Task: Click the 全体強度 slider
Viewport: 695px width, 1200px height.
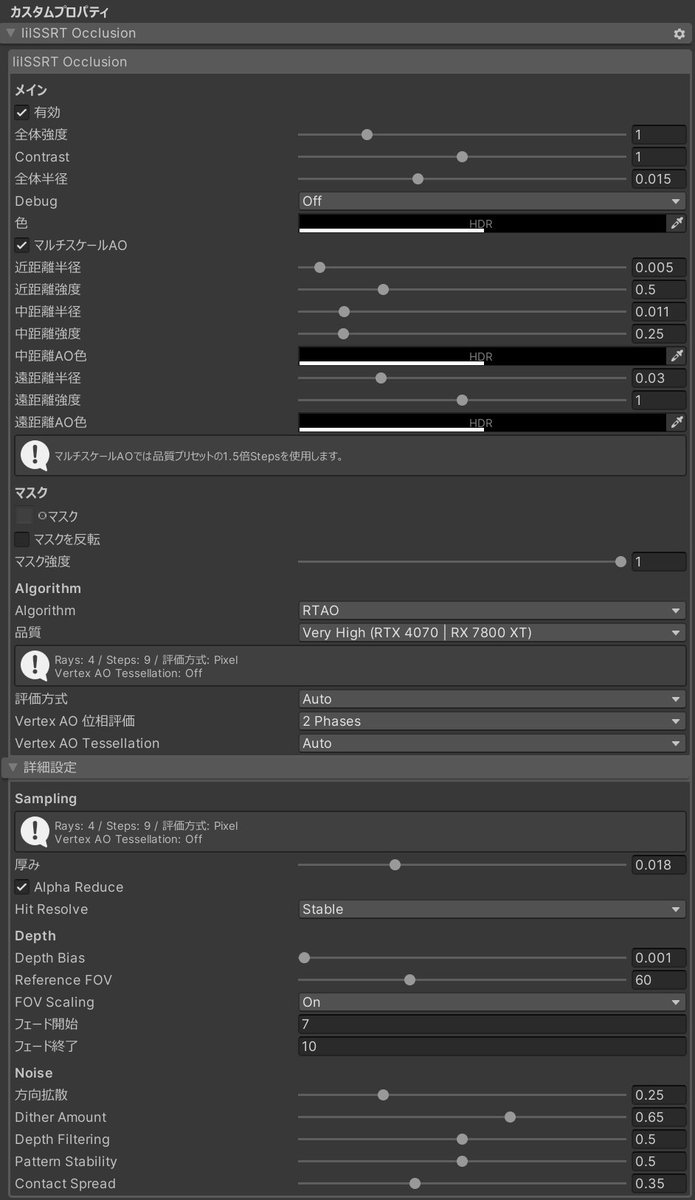Action: pyautogui.click(x=462, y=134)
